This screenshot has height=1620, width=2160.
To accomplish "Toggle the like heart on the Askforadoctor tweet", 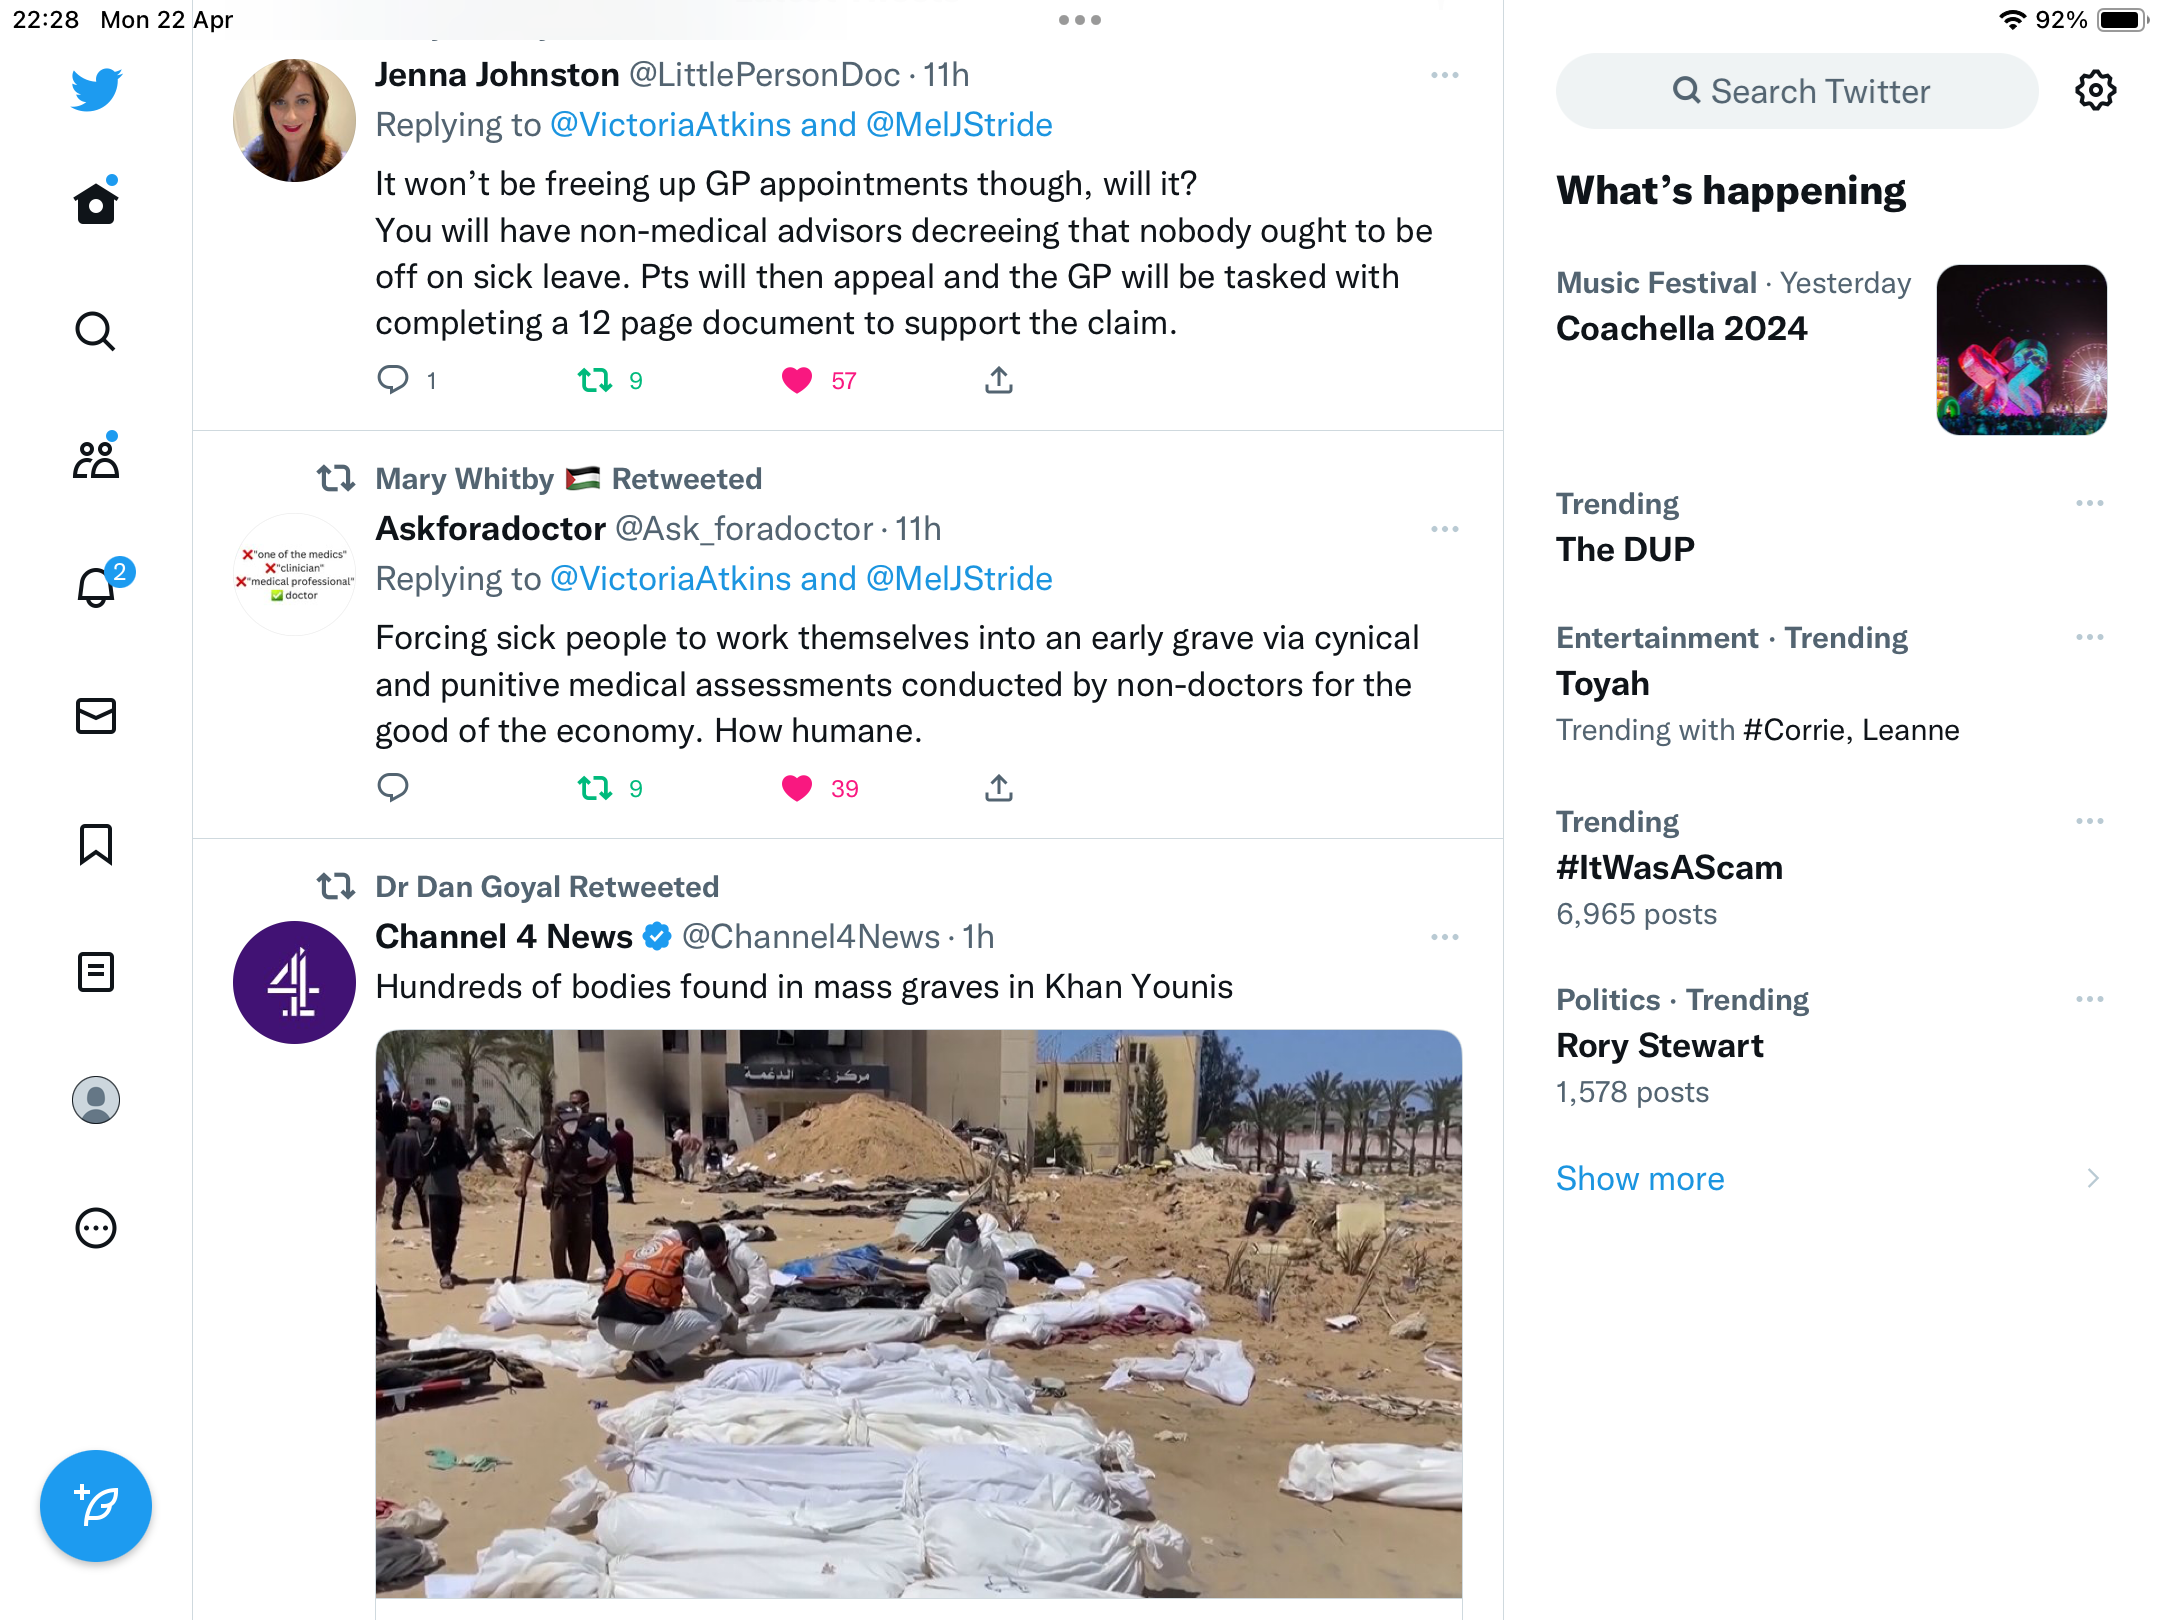I will [x=797, y=789].
